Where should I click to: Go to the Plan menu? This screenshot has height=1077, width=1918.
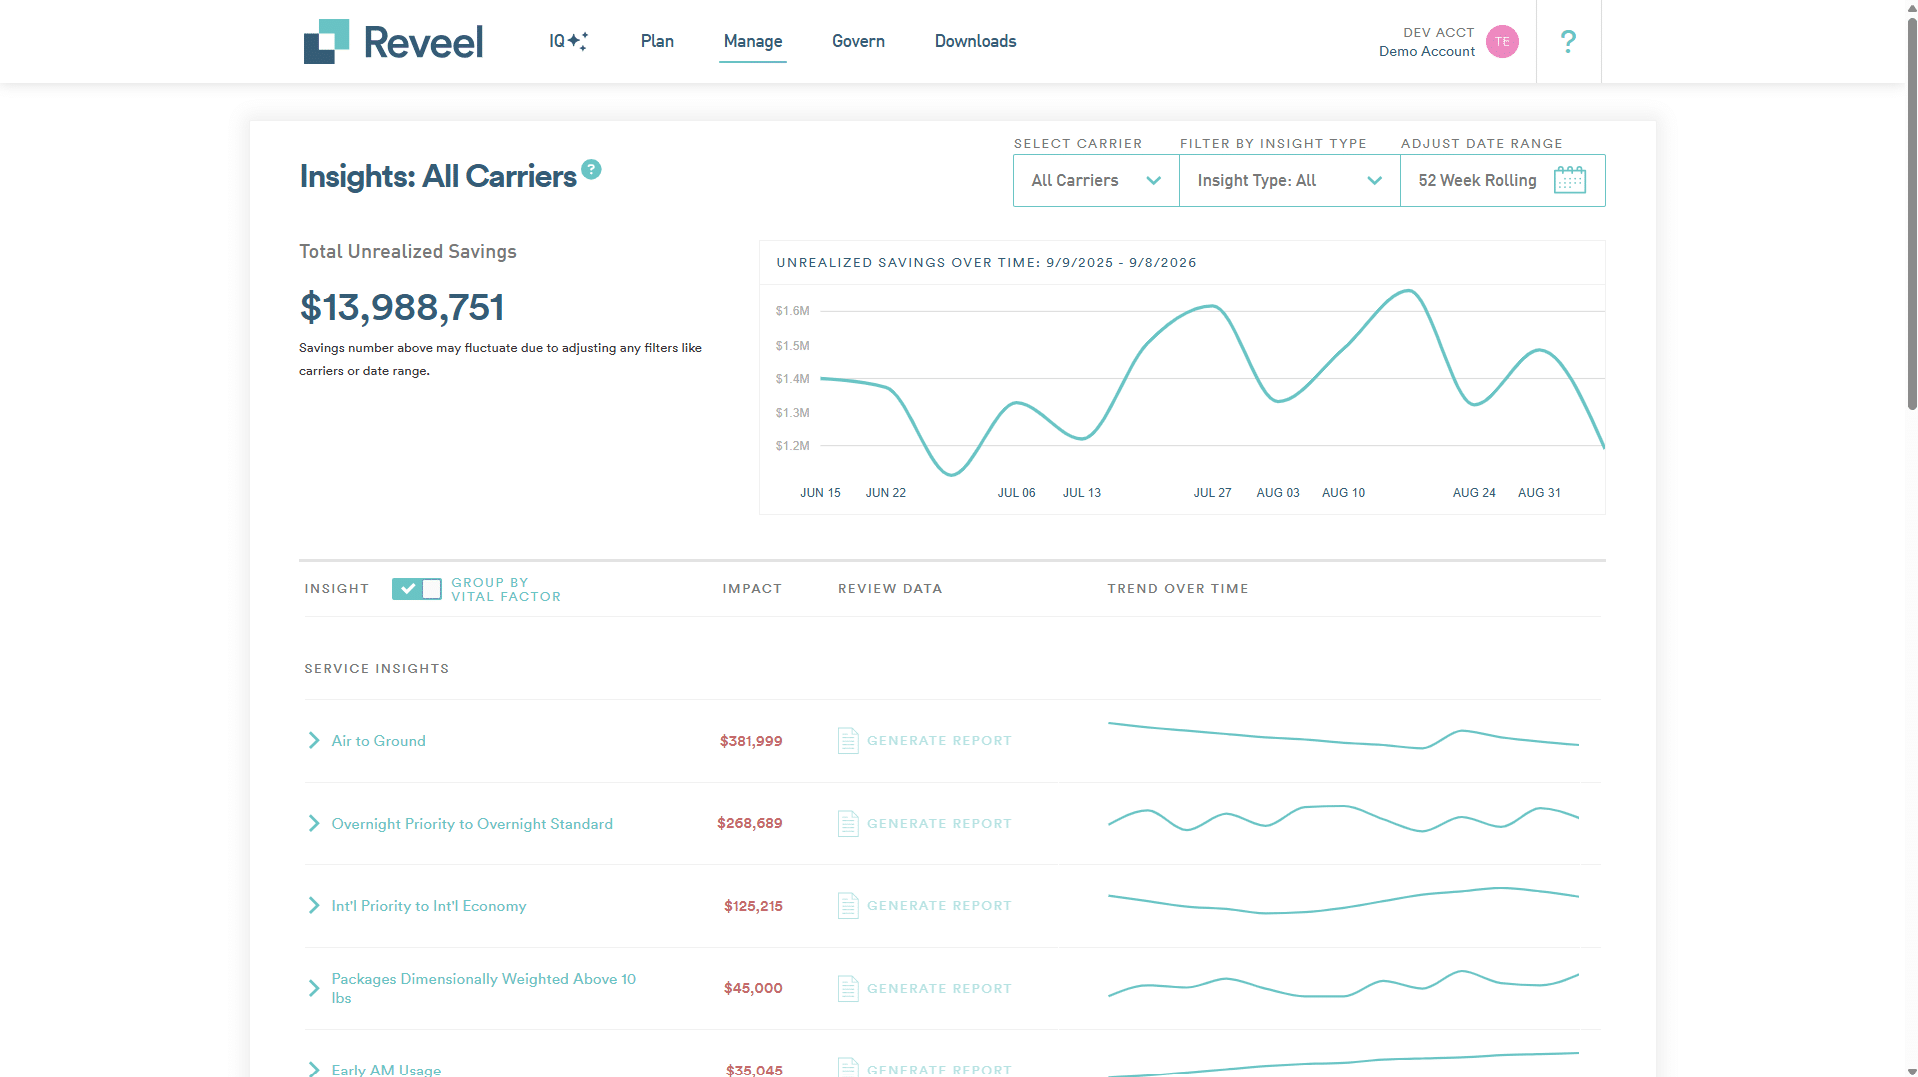coord(657,41)
